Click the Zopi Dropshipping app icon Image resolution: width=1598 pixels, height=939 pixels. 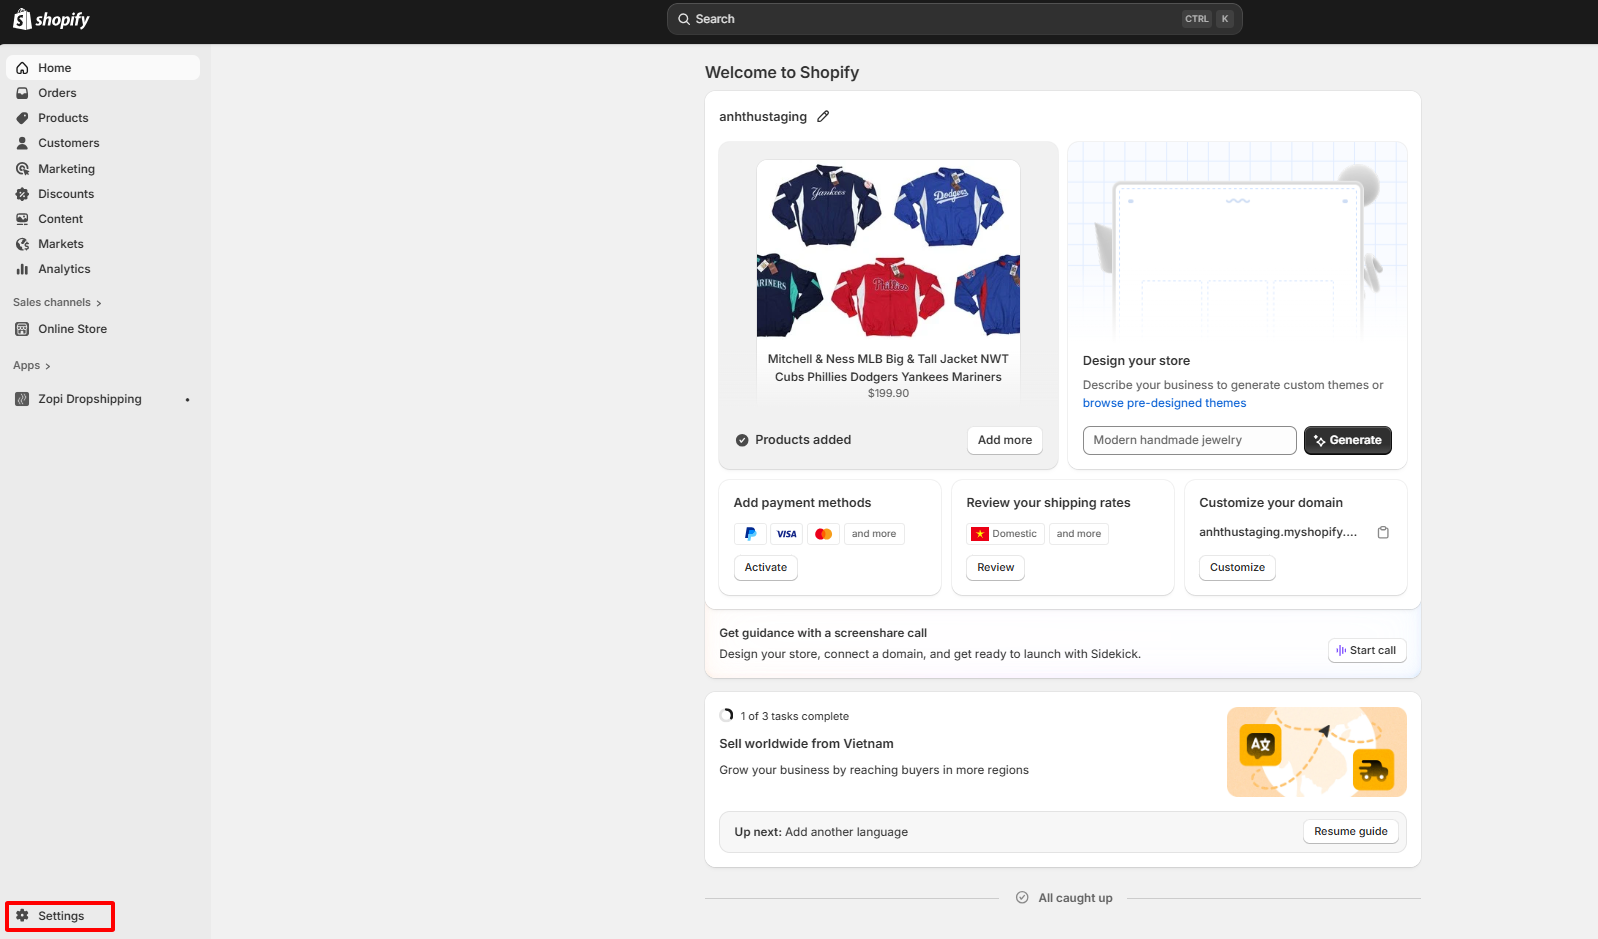22,399
